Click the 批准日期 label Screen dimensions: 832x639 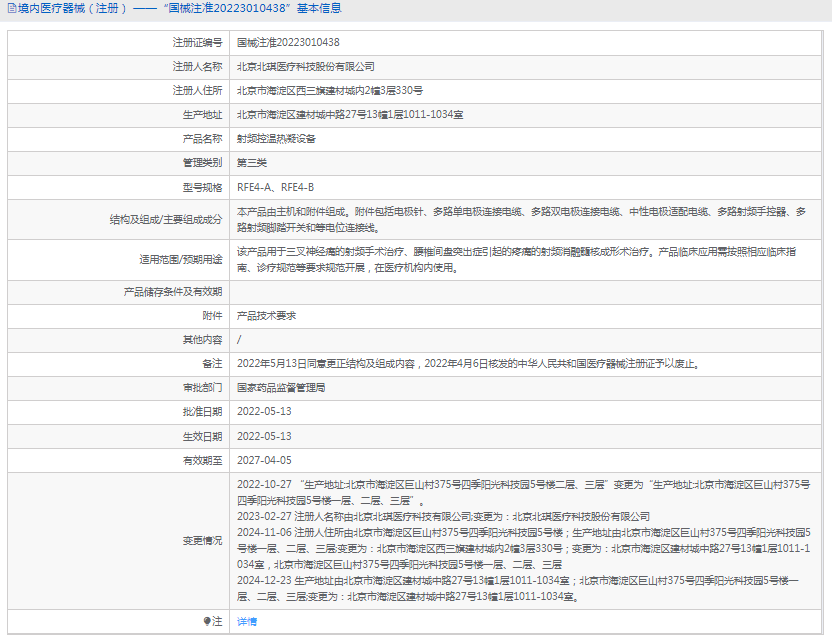click(202, 412)
